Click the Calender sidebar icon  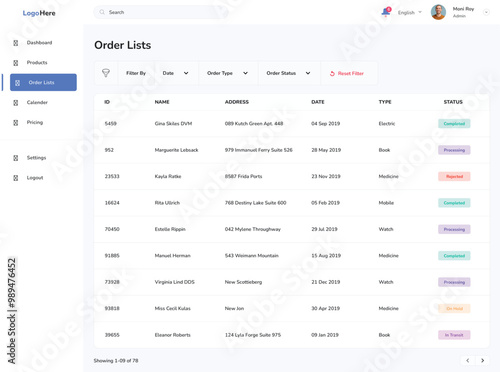16,103
